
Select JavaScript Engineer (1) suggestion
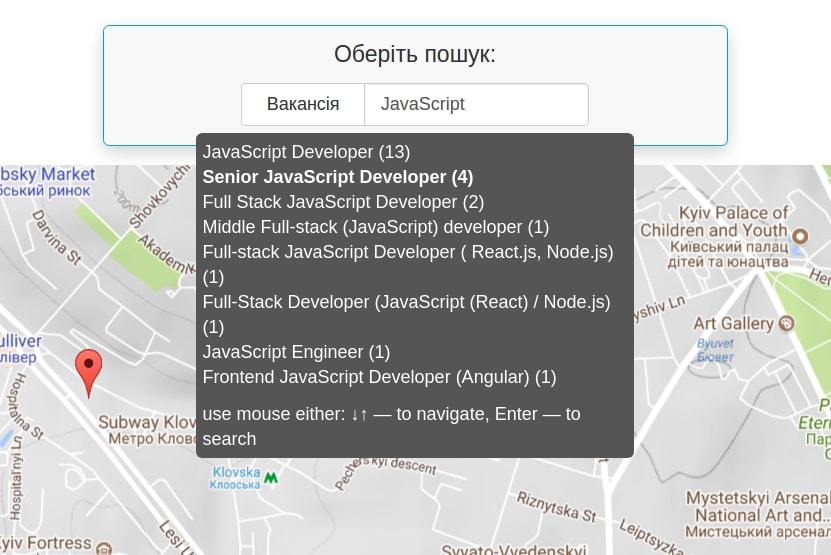[296, 352]
